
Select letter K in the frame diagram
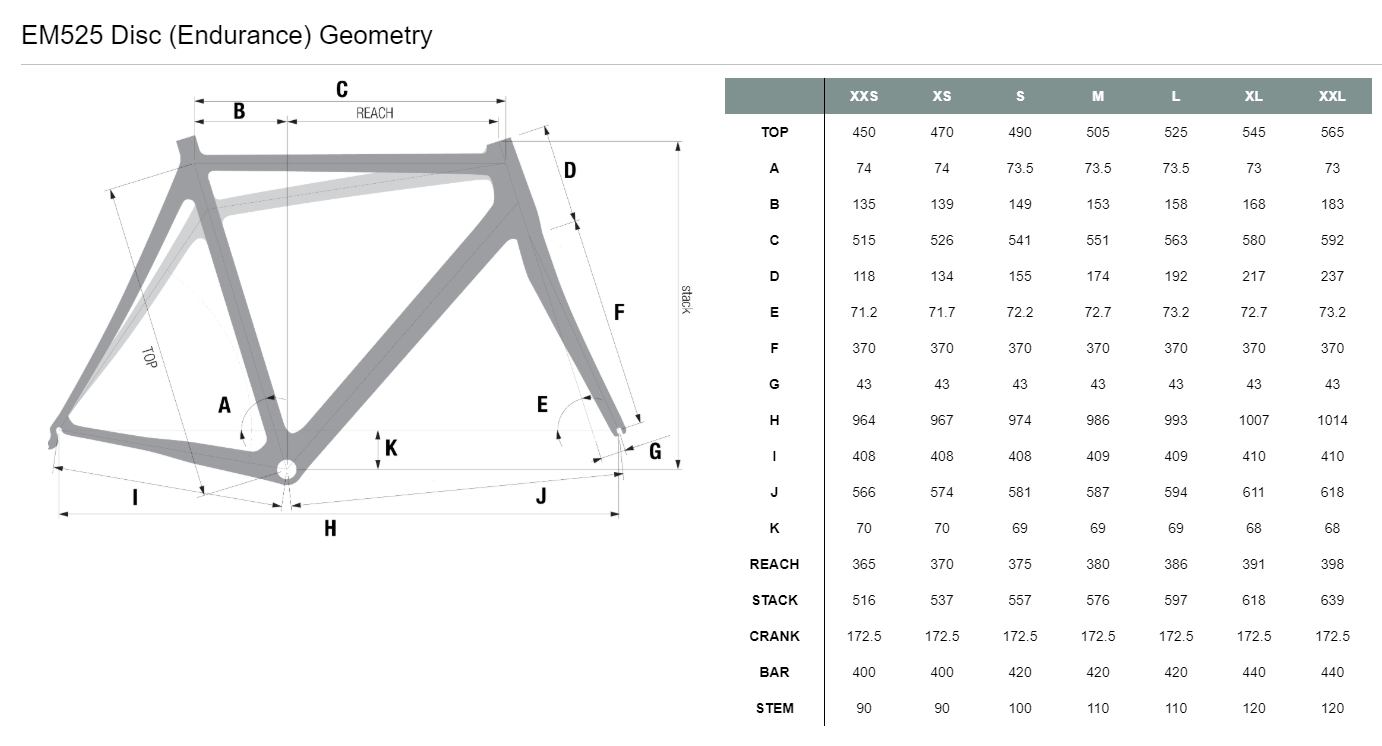391,448
